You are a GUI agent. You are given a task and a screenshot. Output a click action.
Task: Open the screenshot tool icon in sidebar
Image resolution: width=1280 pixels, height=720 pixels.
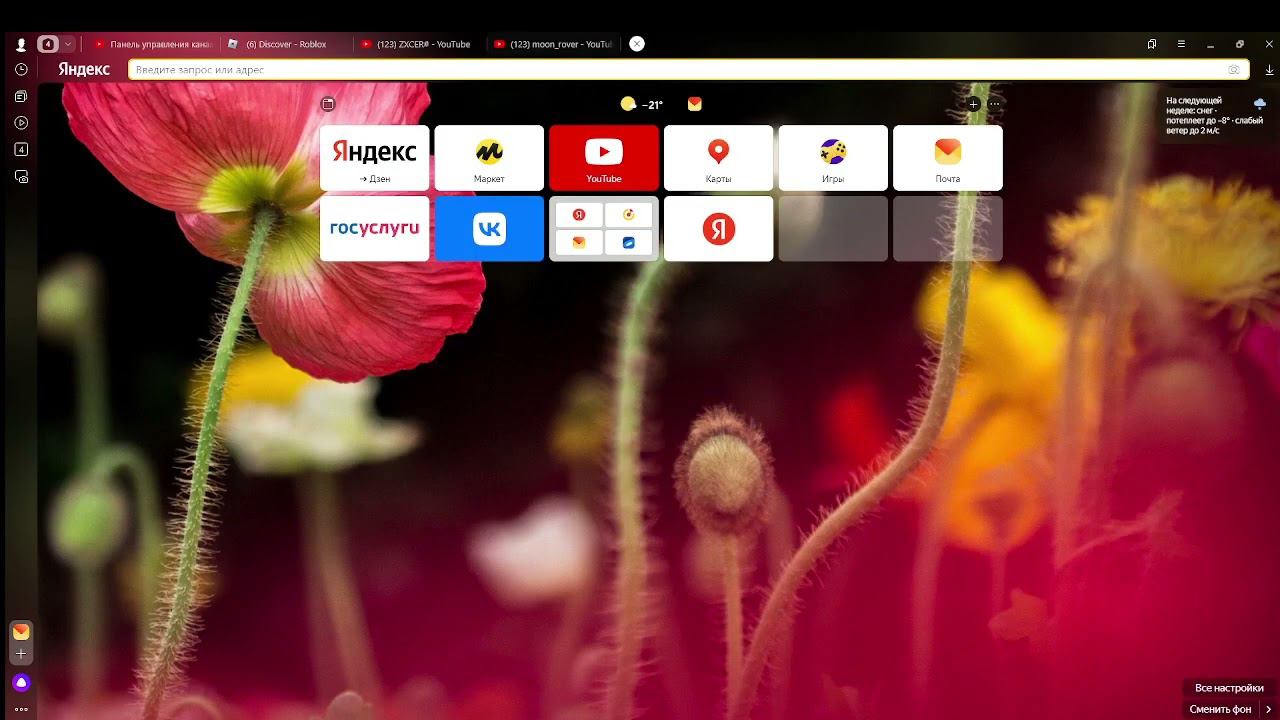click(x=21, y=177)
